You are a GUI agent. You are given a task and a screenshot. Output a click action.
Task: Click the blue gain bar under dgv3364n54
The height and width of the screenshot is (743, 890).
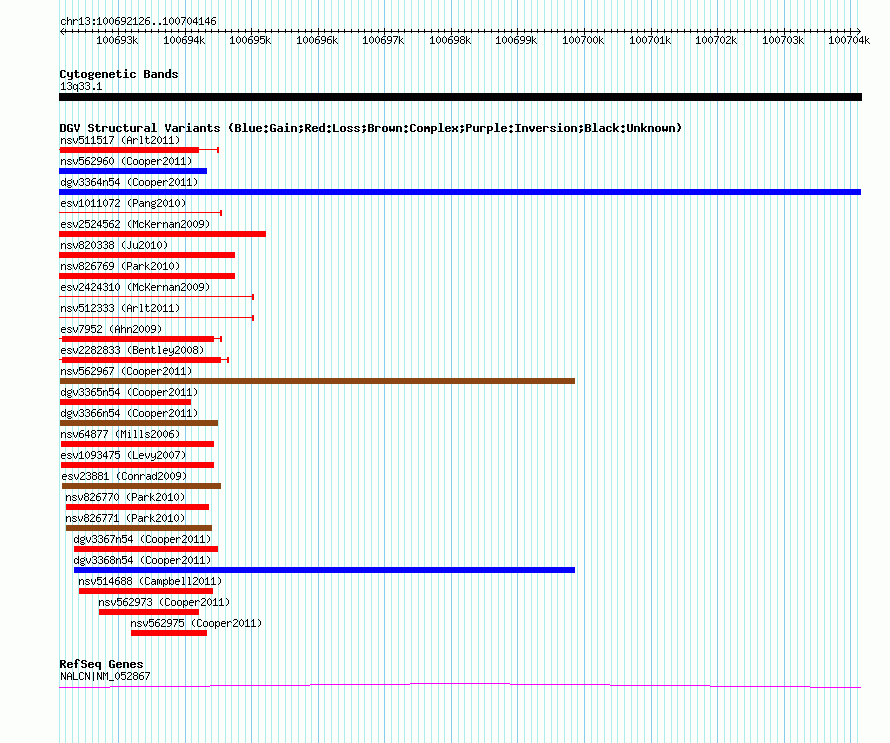click(x=460, y=192)
